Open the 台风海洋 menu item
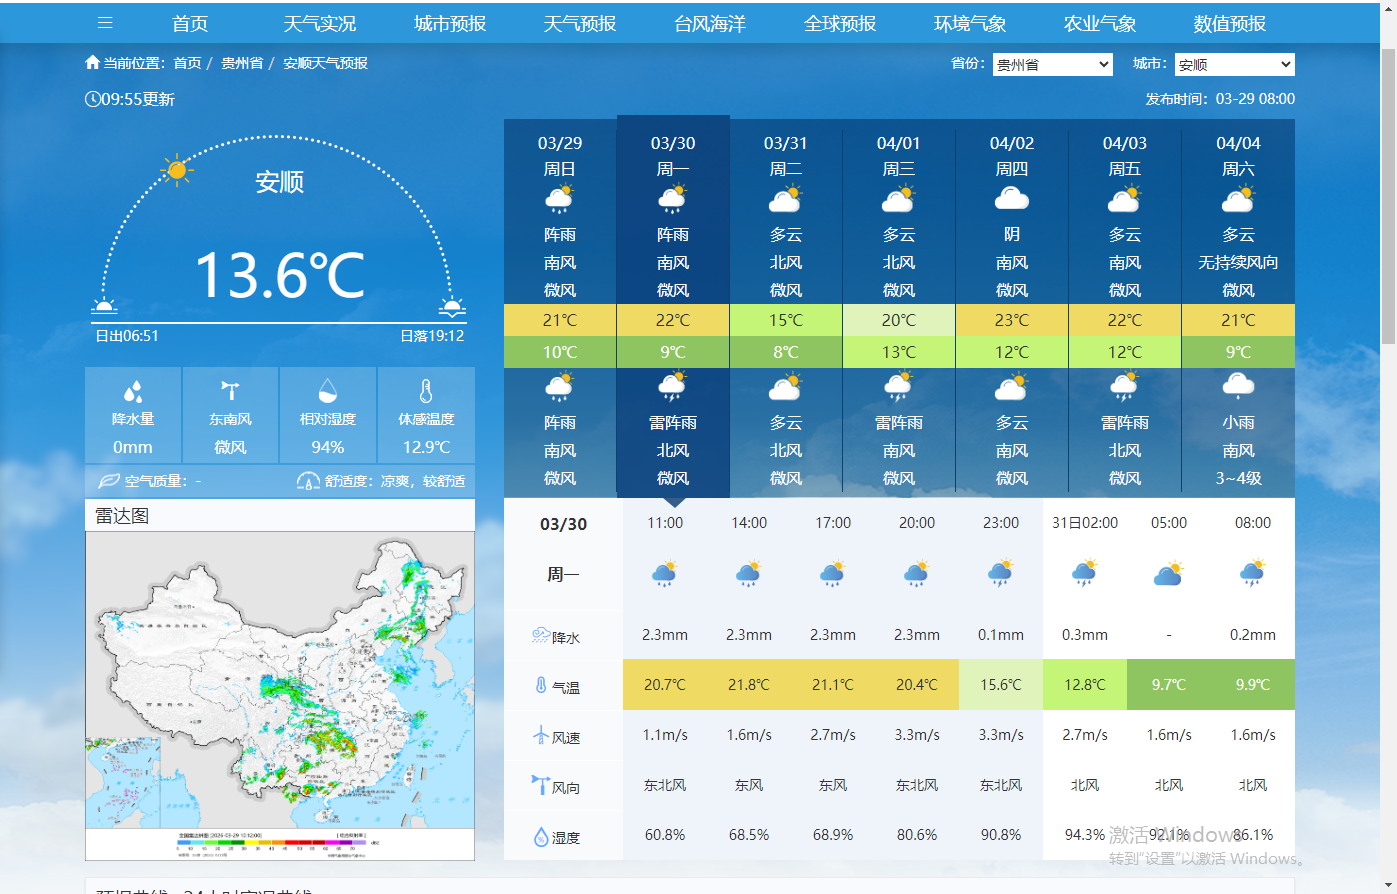1397x894 pixels. pyautogui.click(x=710, y=23)
